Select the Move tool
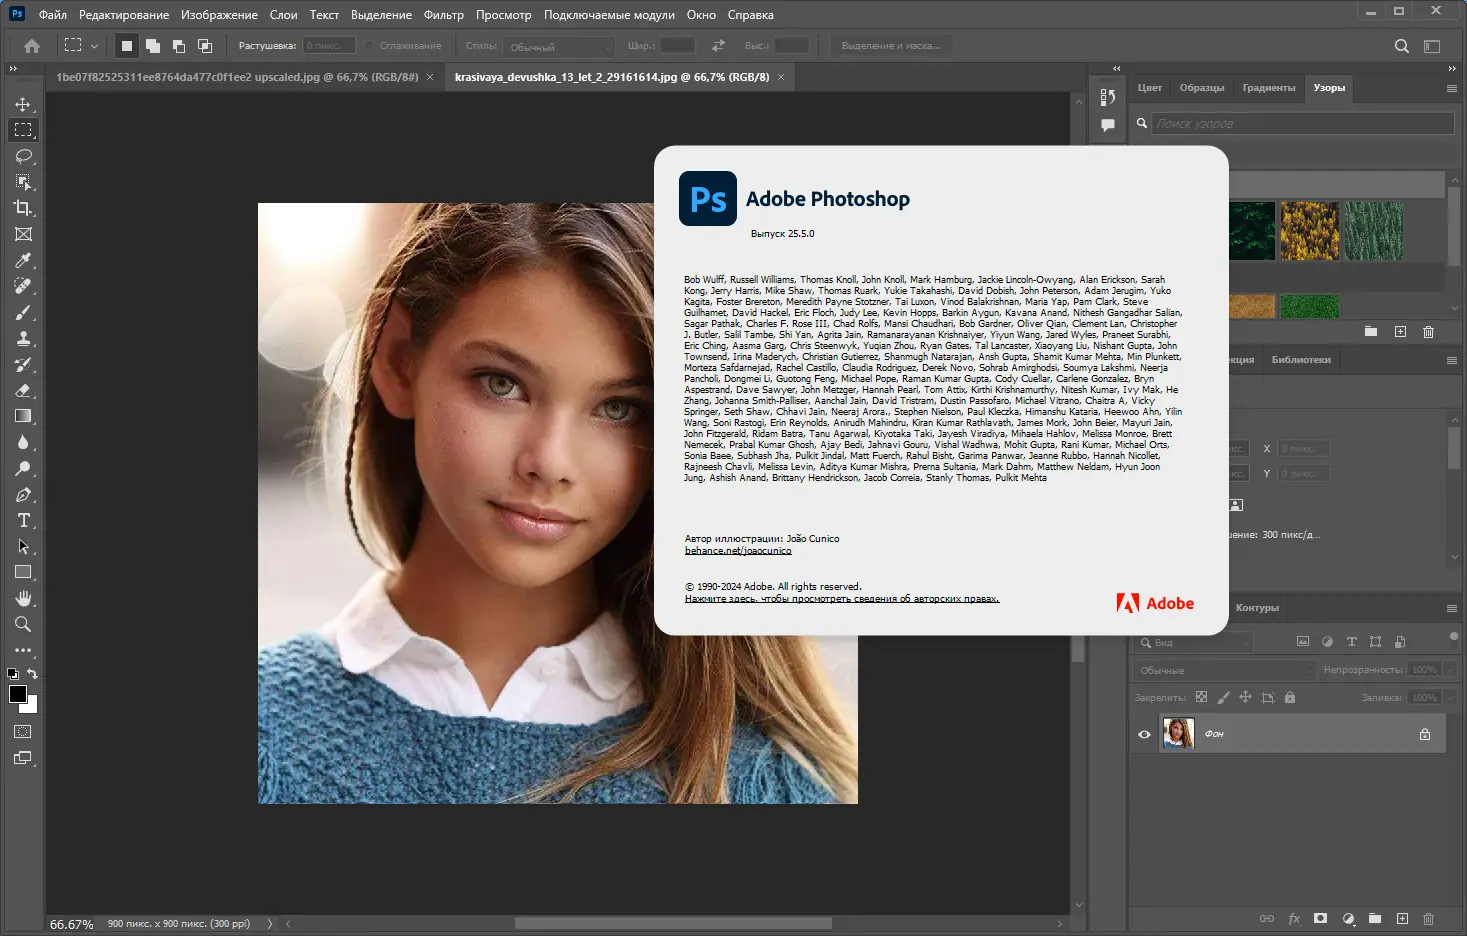Viewport: 1467px width, 936px height. tap(23, 104)
